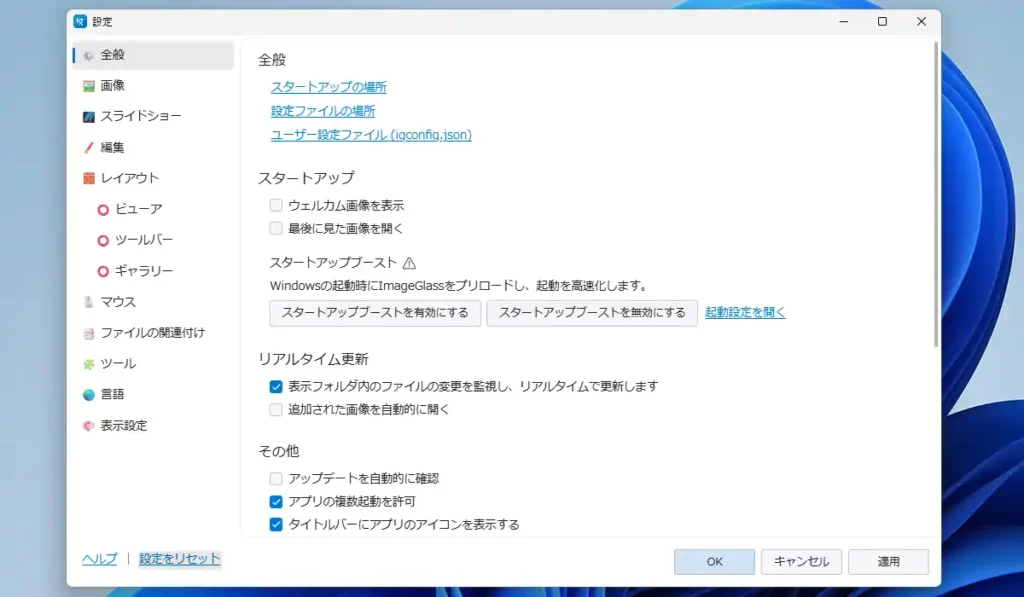
Task: Uncheck 追加された画像を自動的に開く option
Action: click(276, 407)
